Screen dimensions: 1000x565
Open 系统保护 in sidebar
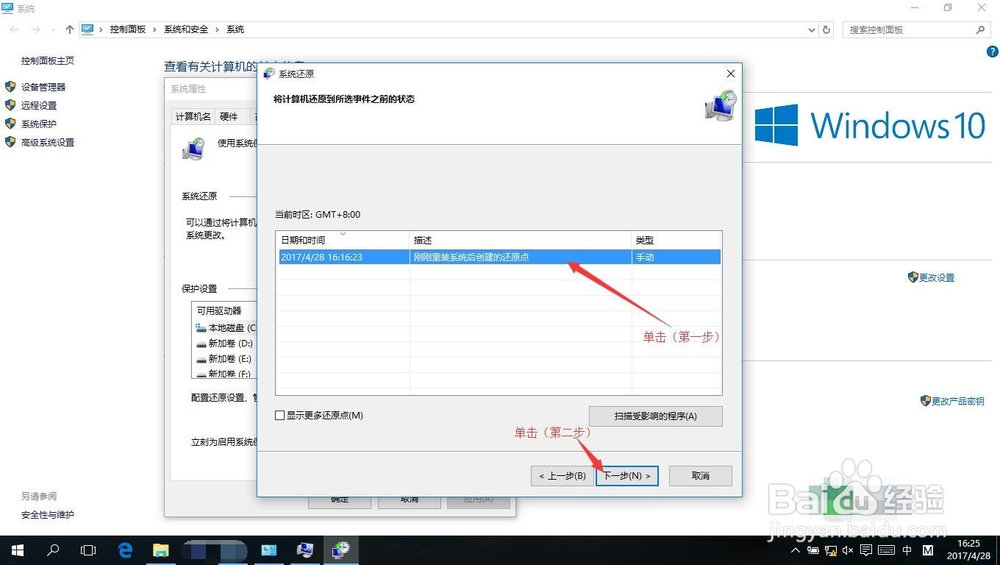click(x=38, y=124)
